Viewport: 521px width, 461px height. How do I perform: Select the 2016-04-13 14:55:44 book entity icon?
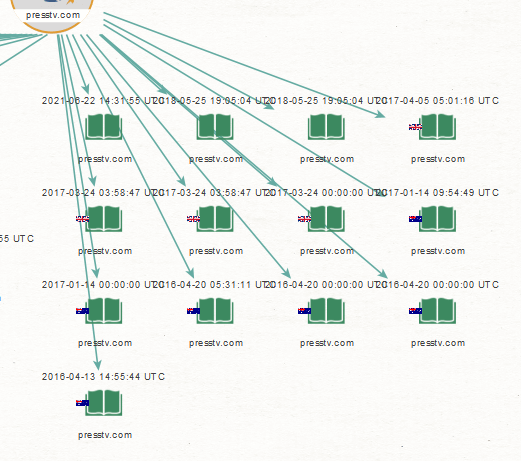point(104,403)
